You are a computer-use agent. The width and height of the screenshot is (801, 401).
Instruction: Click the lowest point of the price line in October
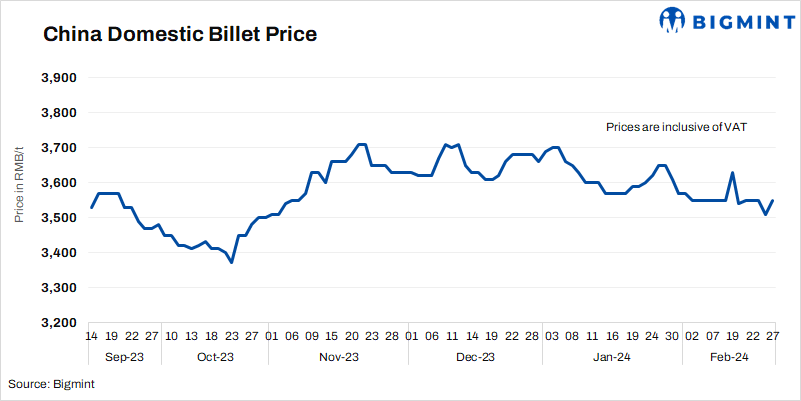(232, 262)
